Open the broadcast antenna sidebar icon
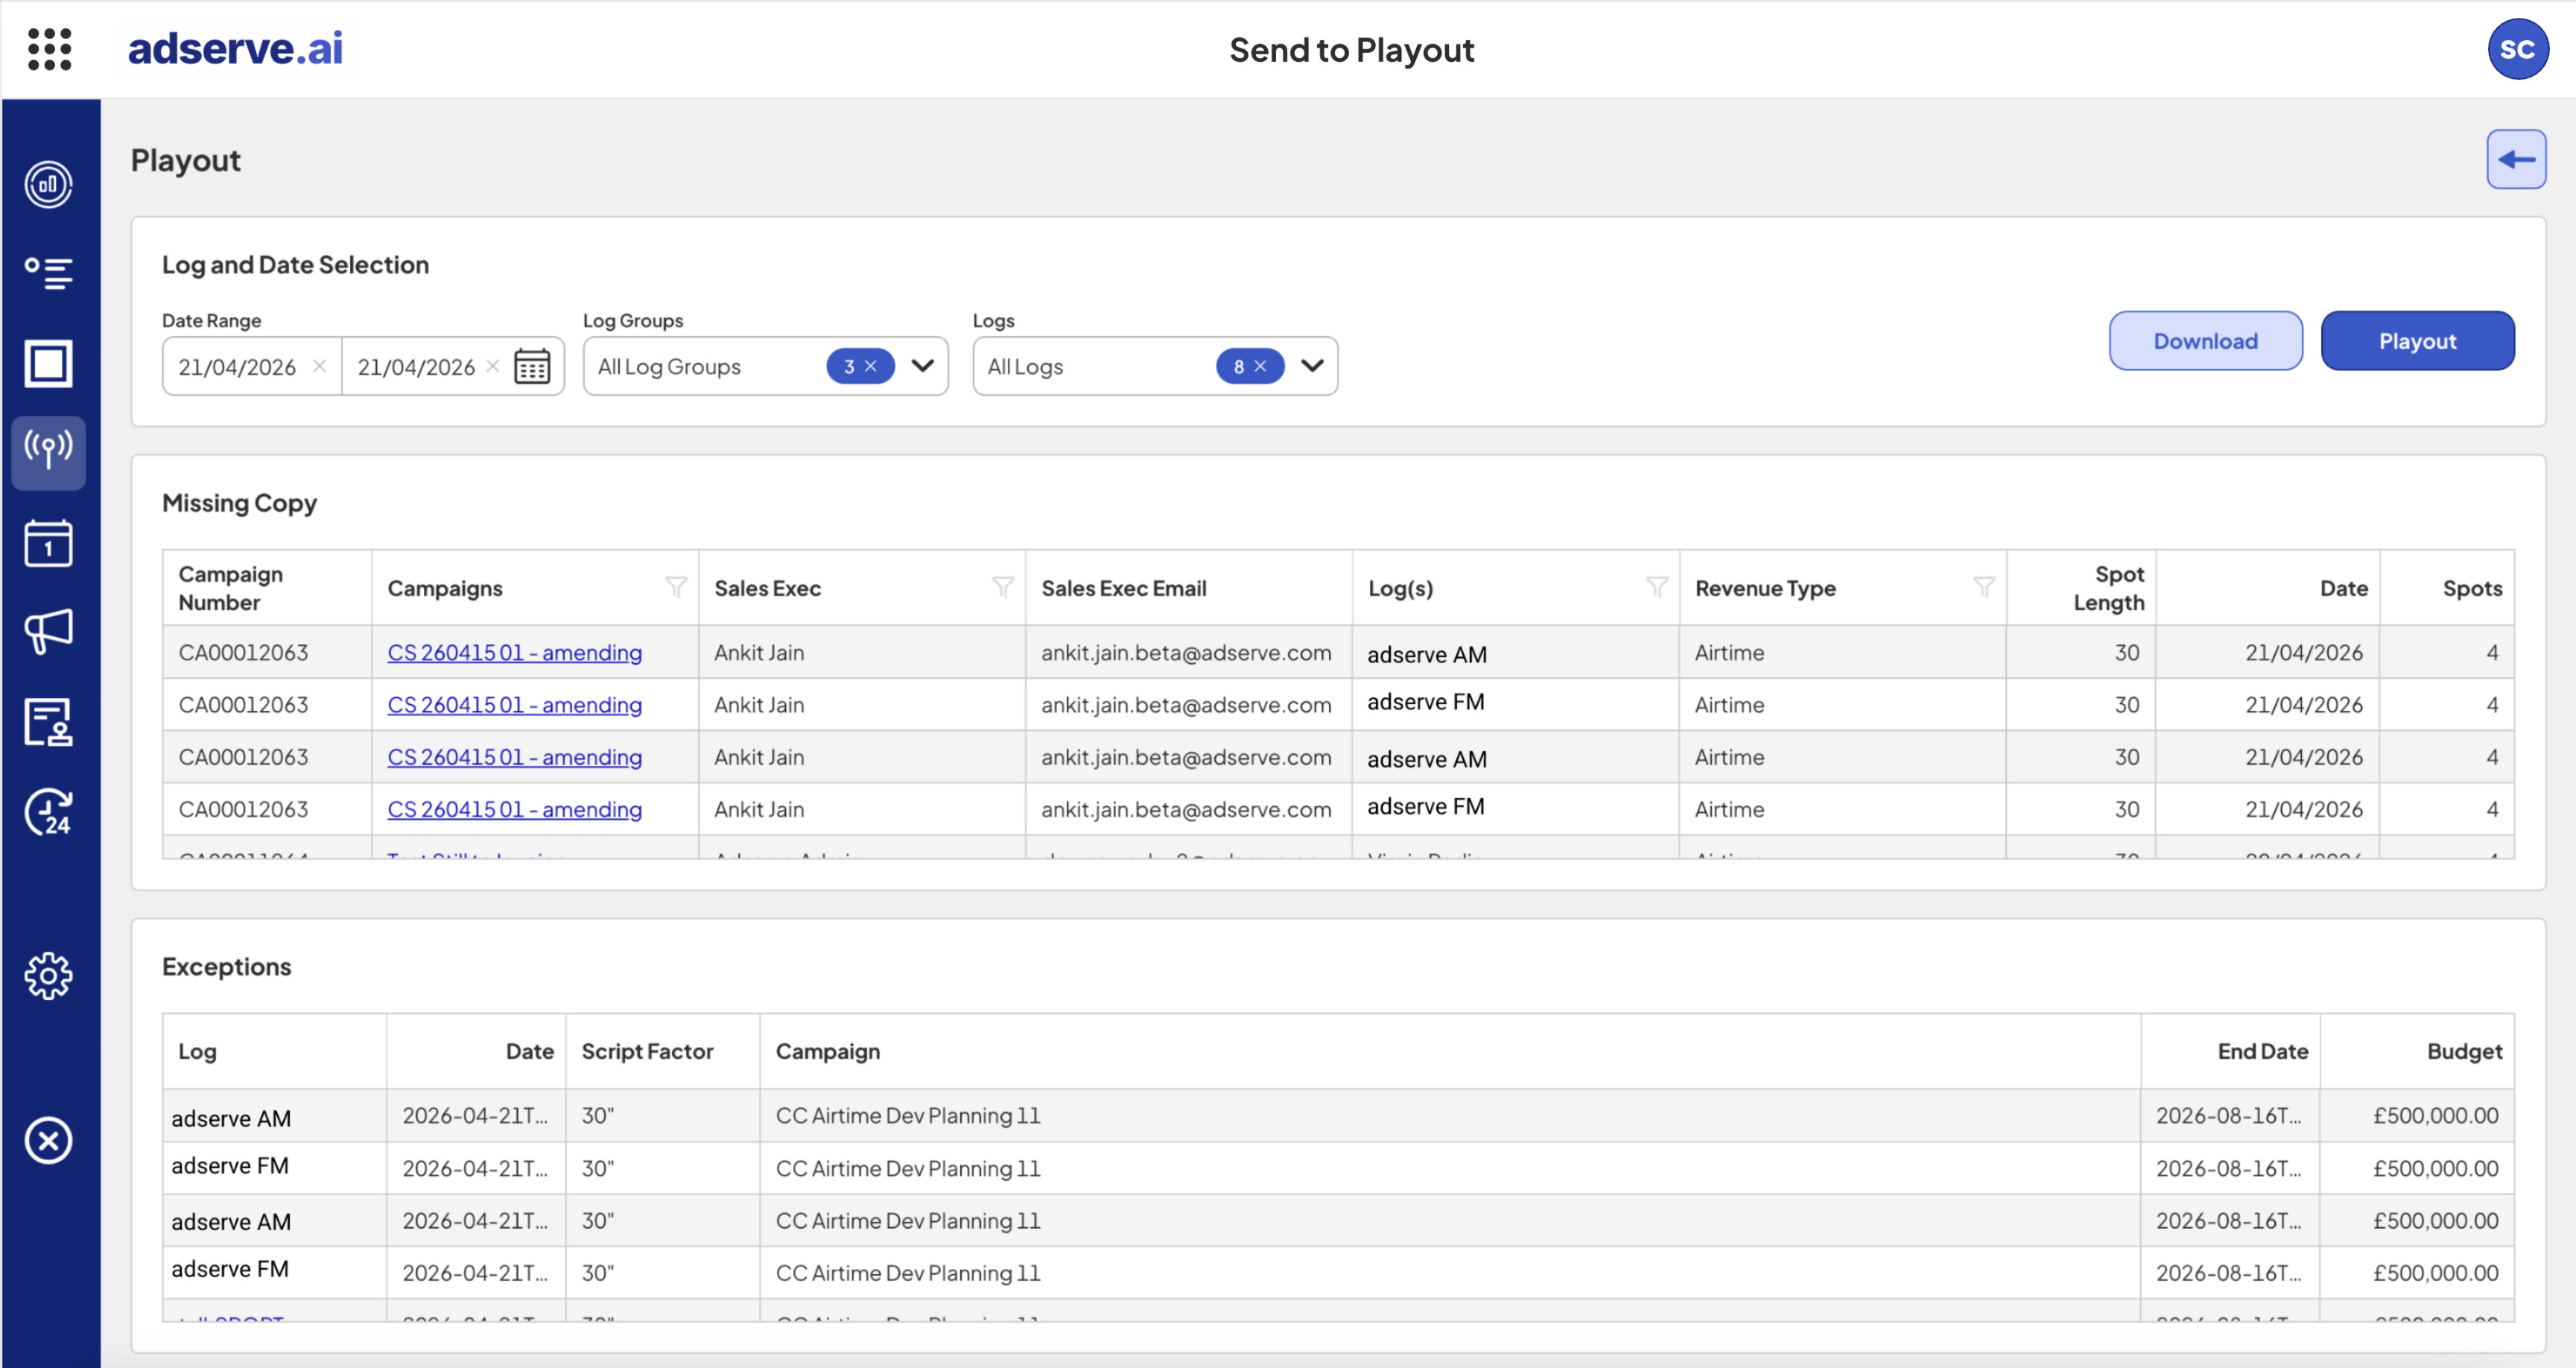The height and width of the screenshot is (1368, 2576). click(x=48, y=452)
